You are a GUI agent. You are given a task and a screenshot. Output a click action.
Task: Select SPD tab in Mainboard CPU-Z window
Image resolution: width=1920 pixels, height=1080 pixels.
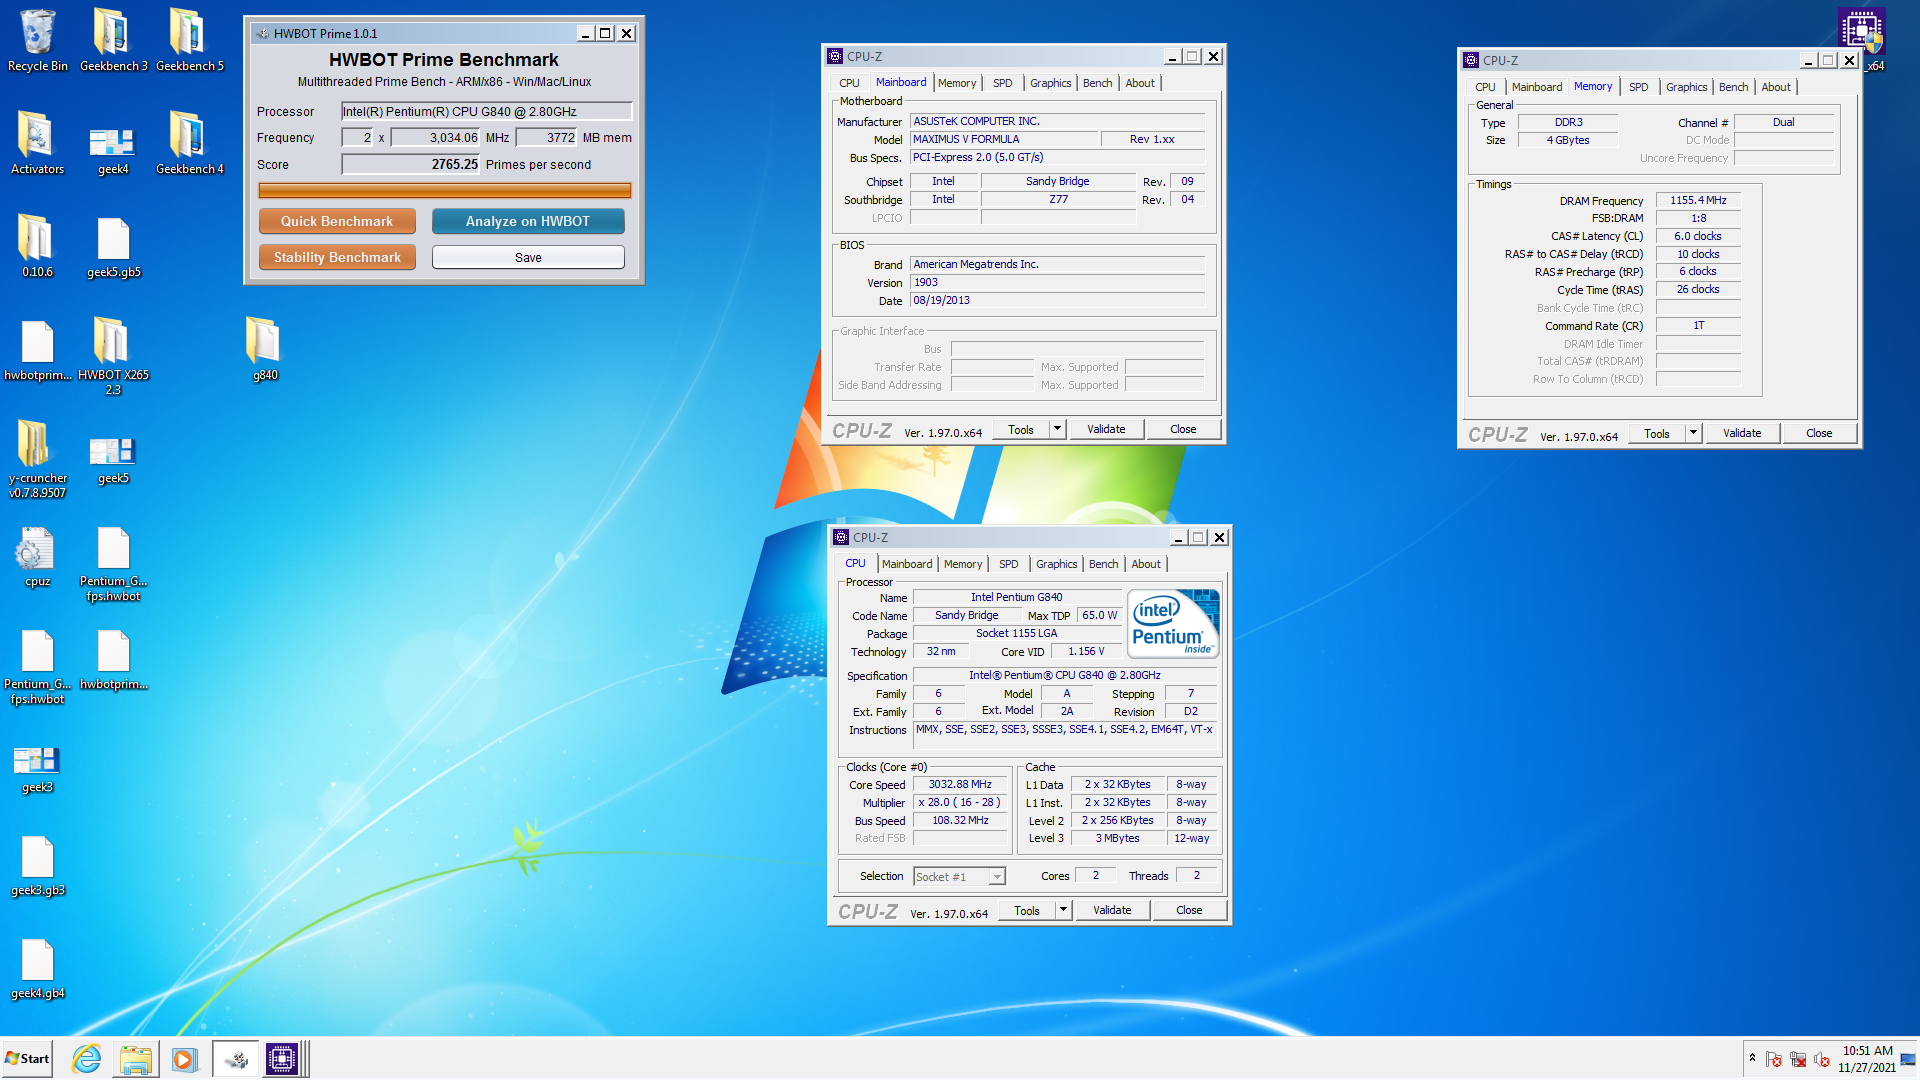coord(1002,83)
